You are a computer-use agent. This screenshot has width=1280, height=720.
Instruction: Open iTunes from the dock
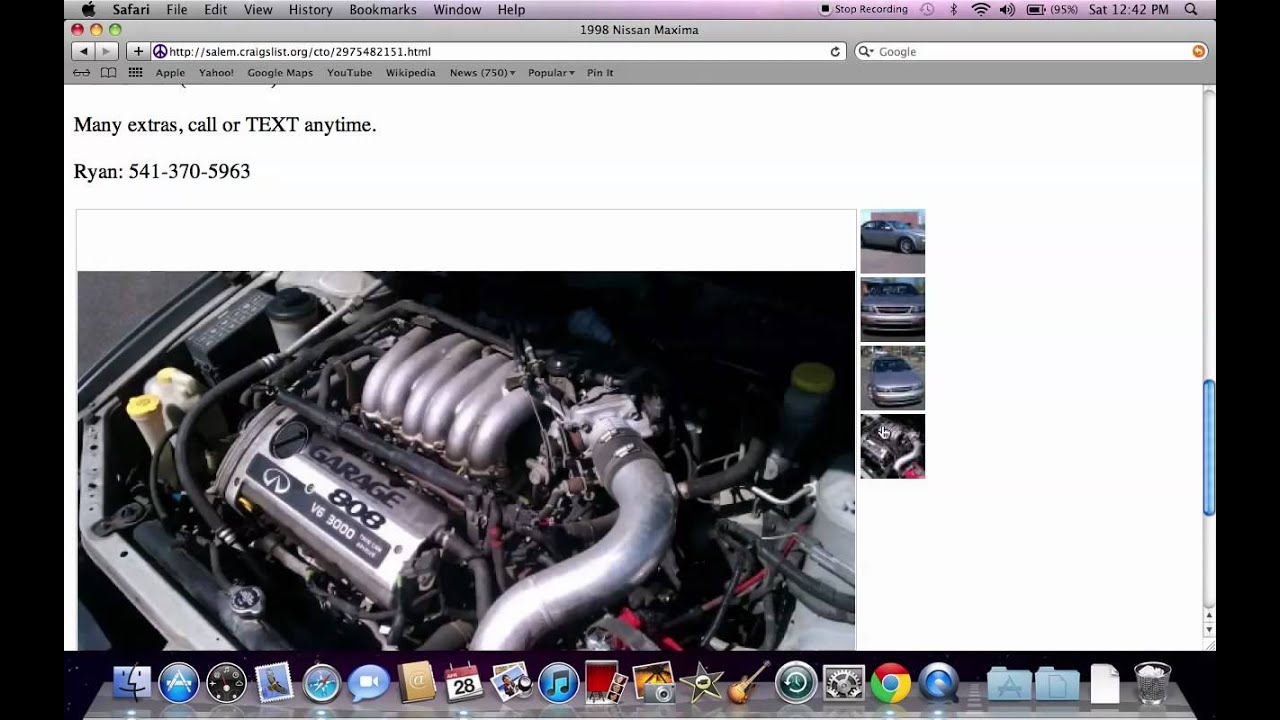[x=558, y=684]
